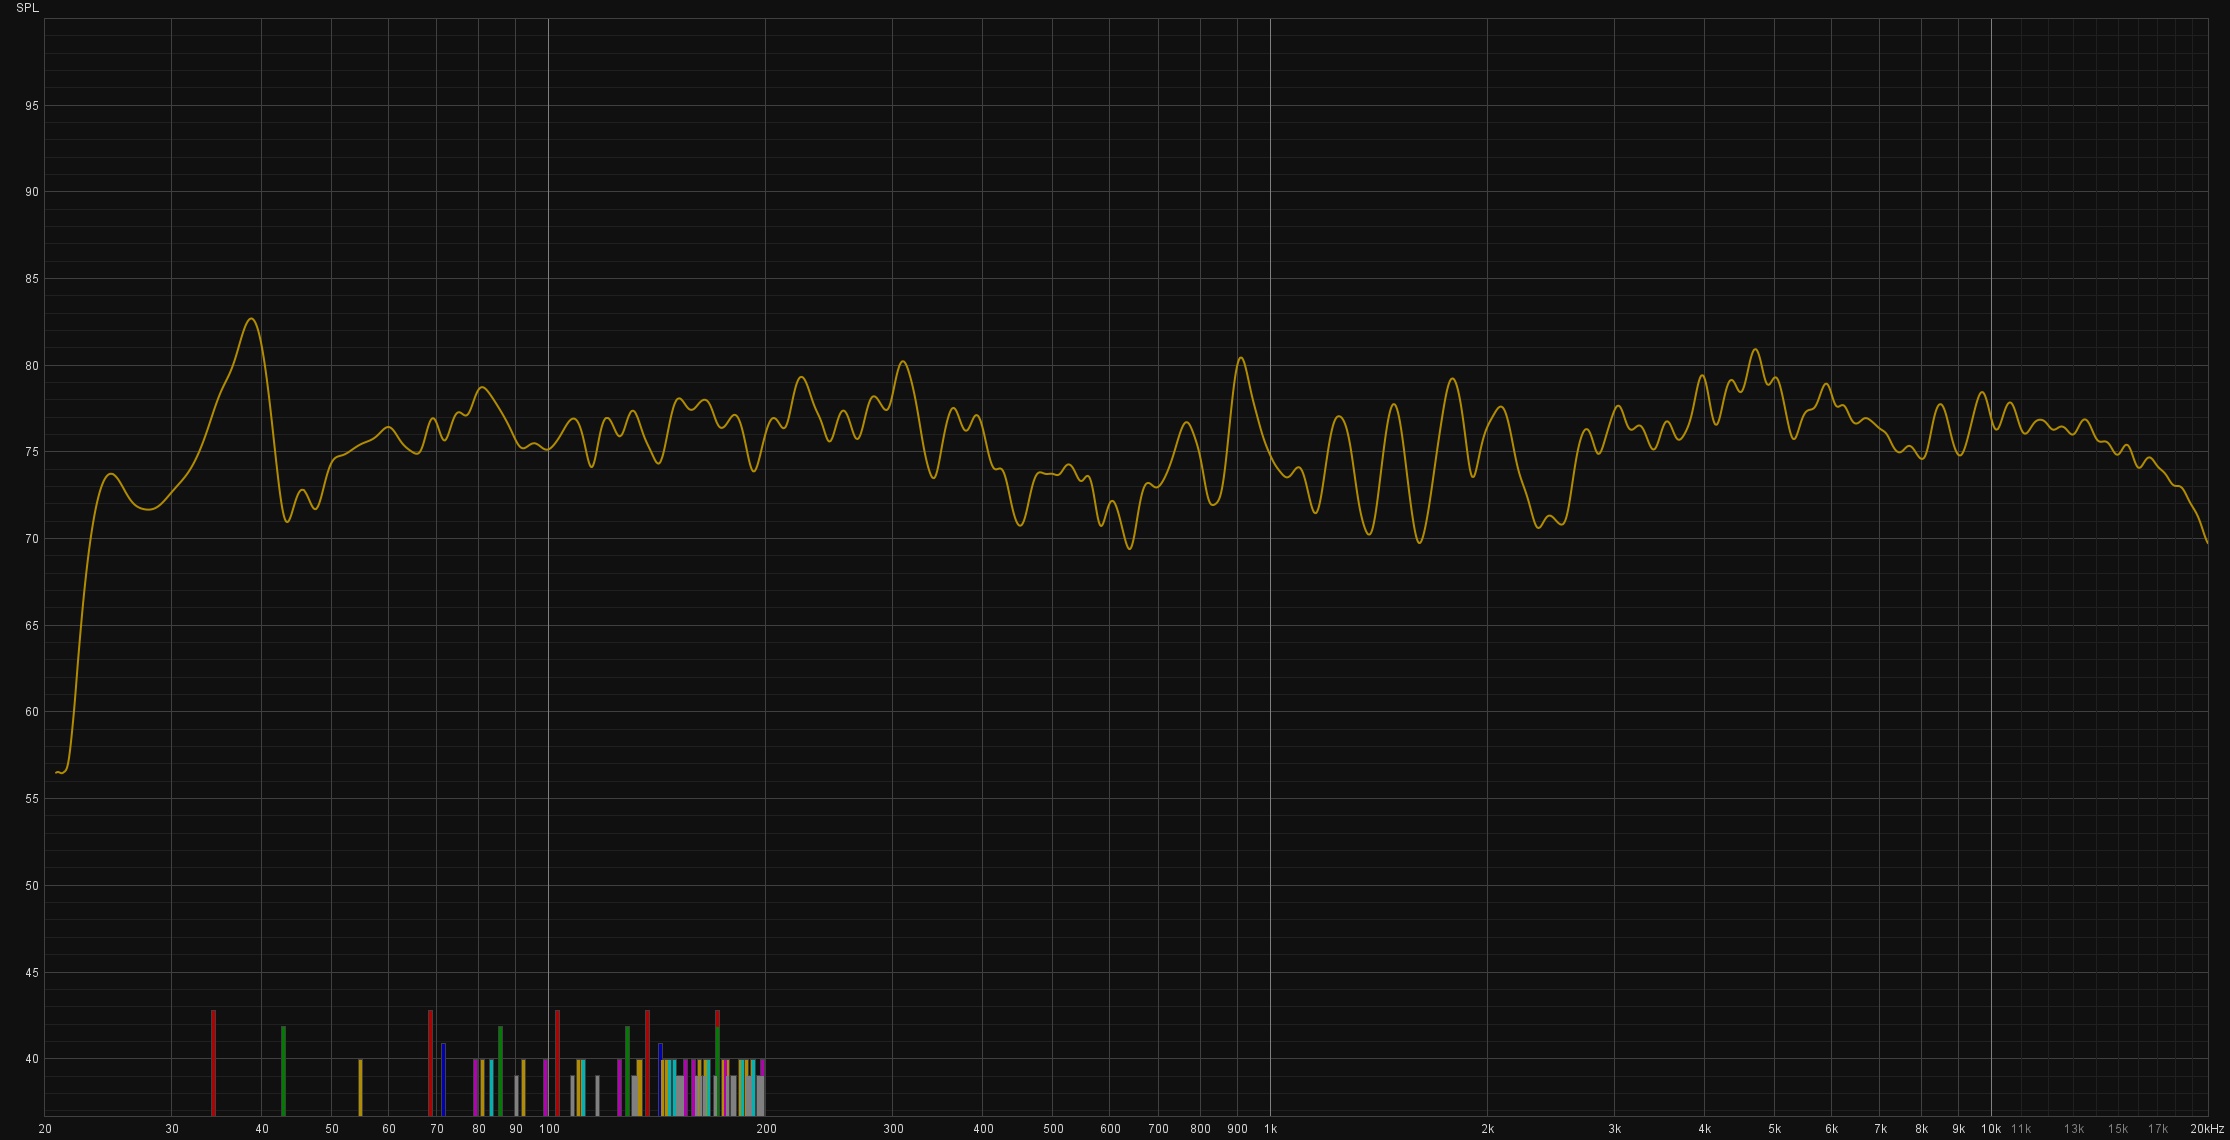The width and height of the screenshot is (2230, 1140).
Task: Click the 2k label on frequency axis
Action: pos(1487,1129)
